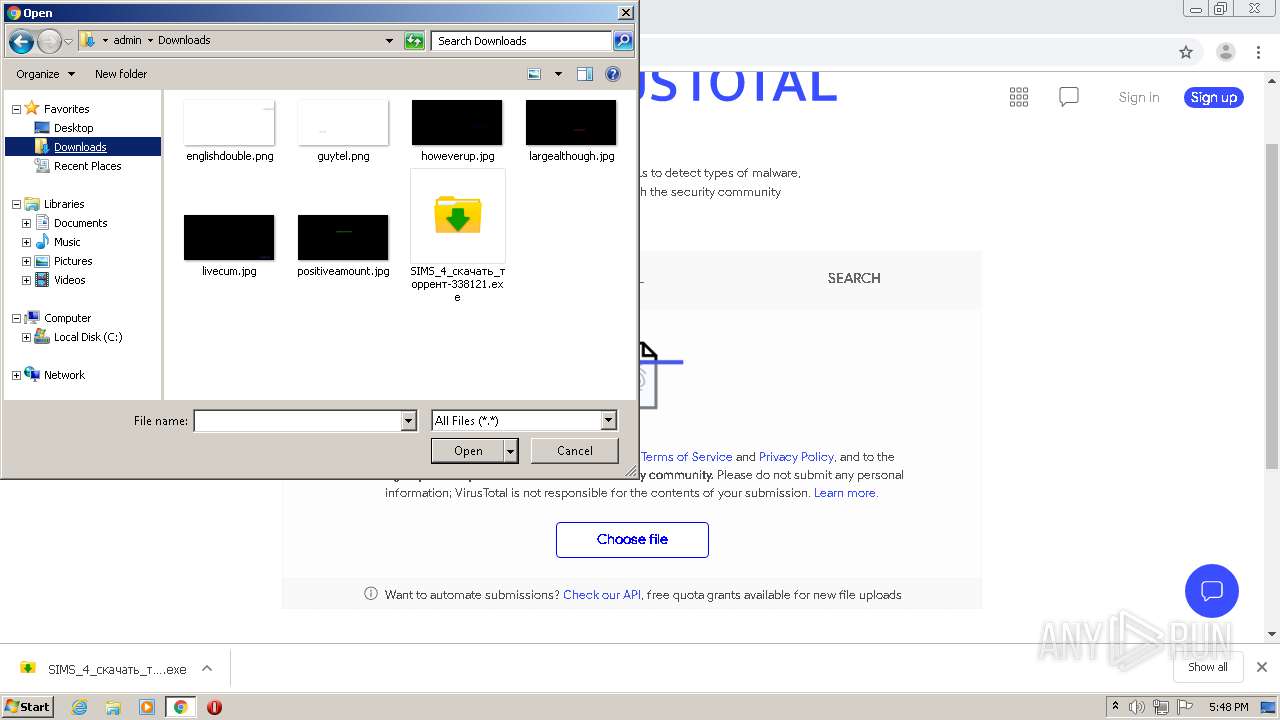Switch to VirusTotal SEARCH tab
Viewport: 1280px width, 720px height.
coord(854,278)
